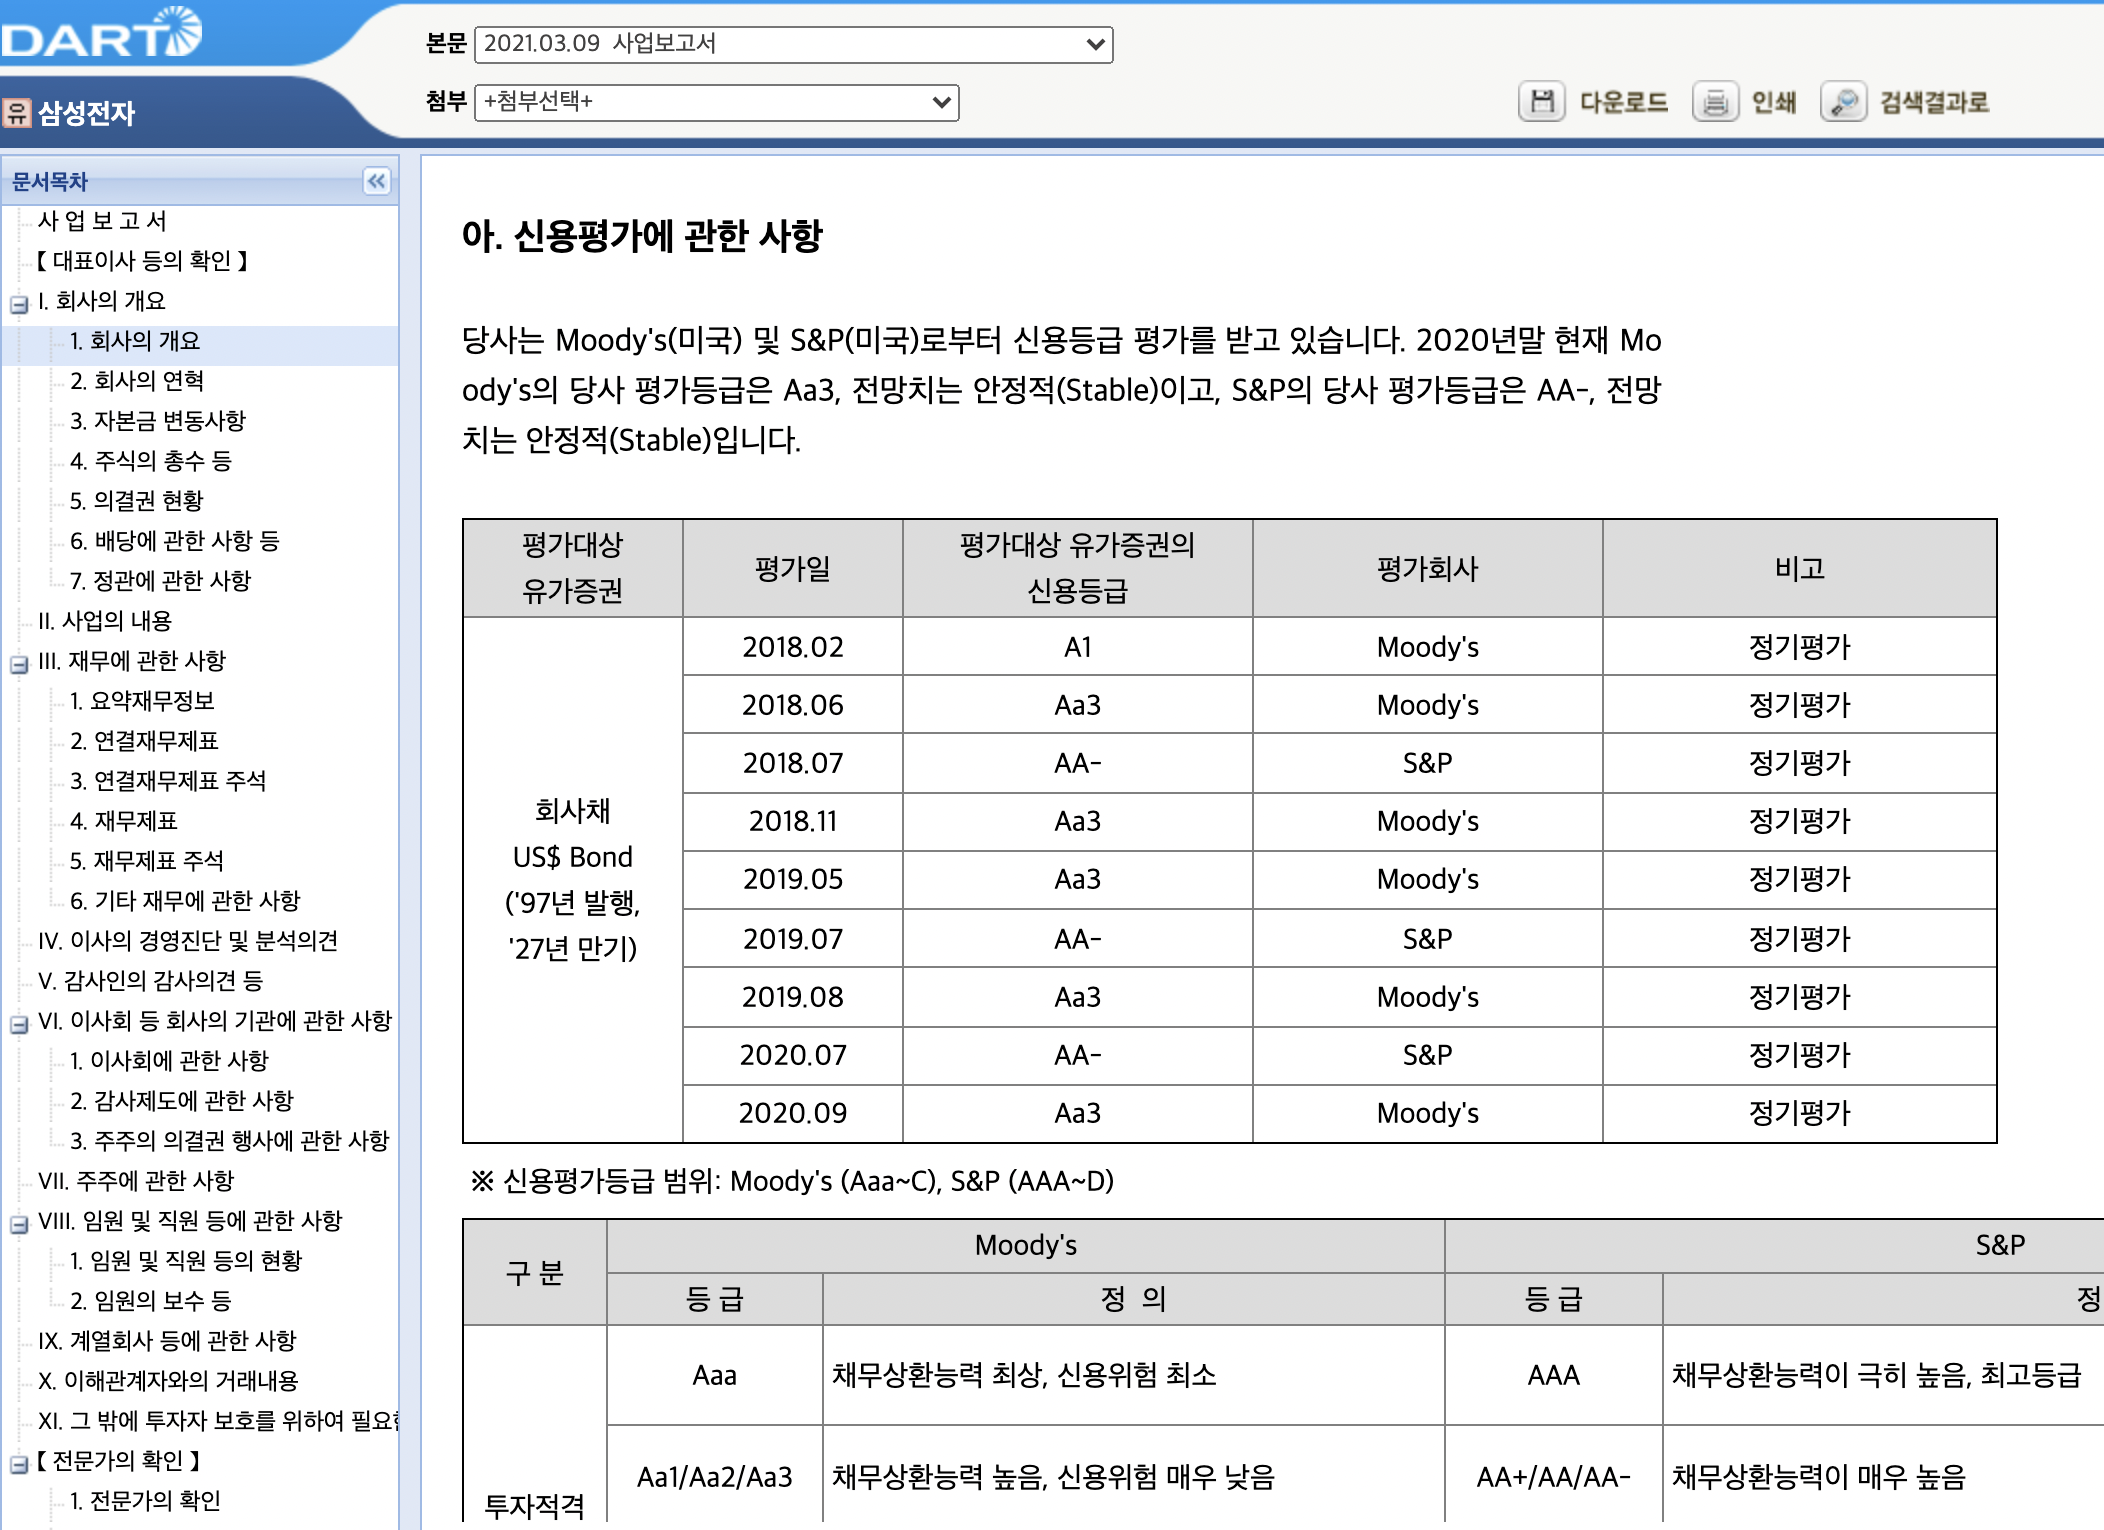Screen dimensions: 2104x1530
Task: Open 6. 기타 재무에 관한 사항
Action: click(185, 901)
